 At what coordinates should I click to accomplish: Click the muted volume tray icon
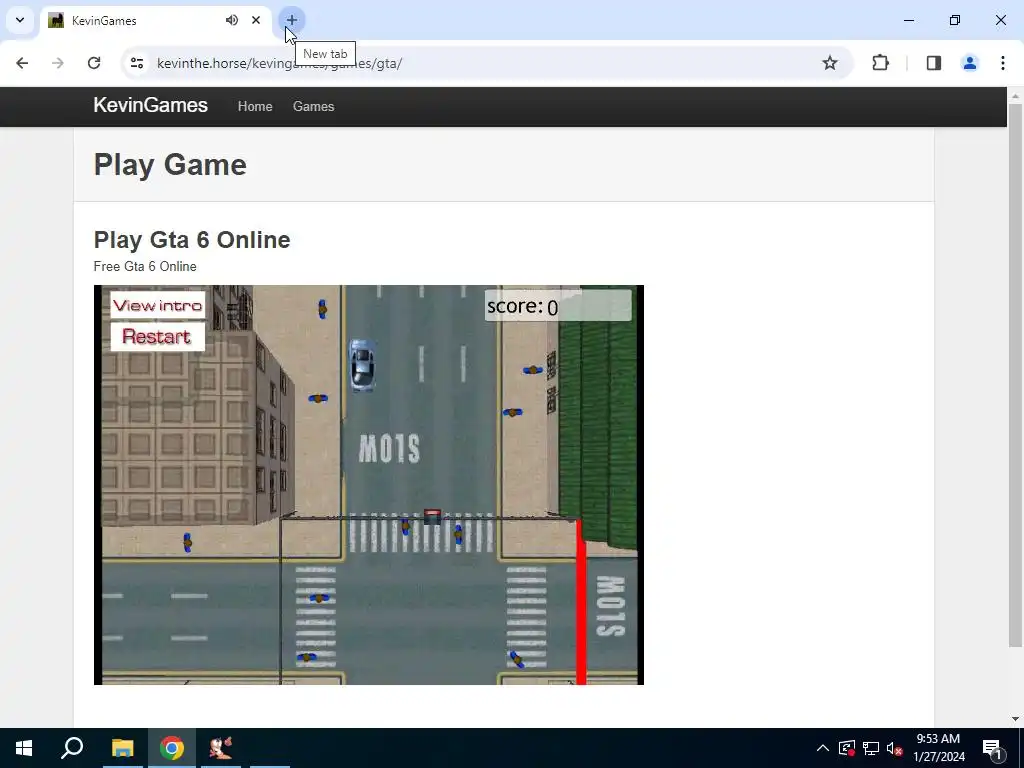894,748
